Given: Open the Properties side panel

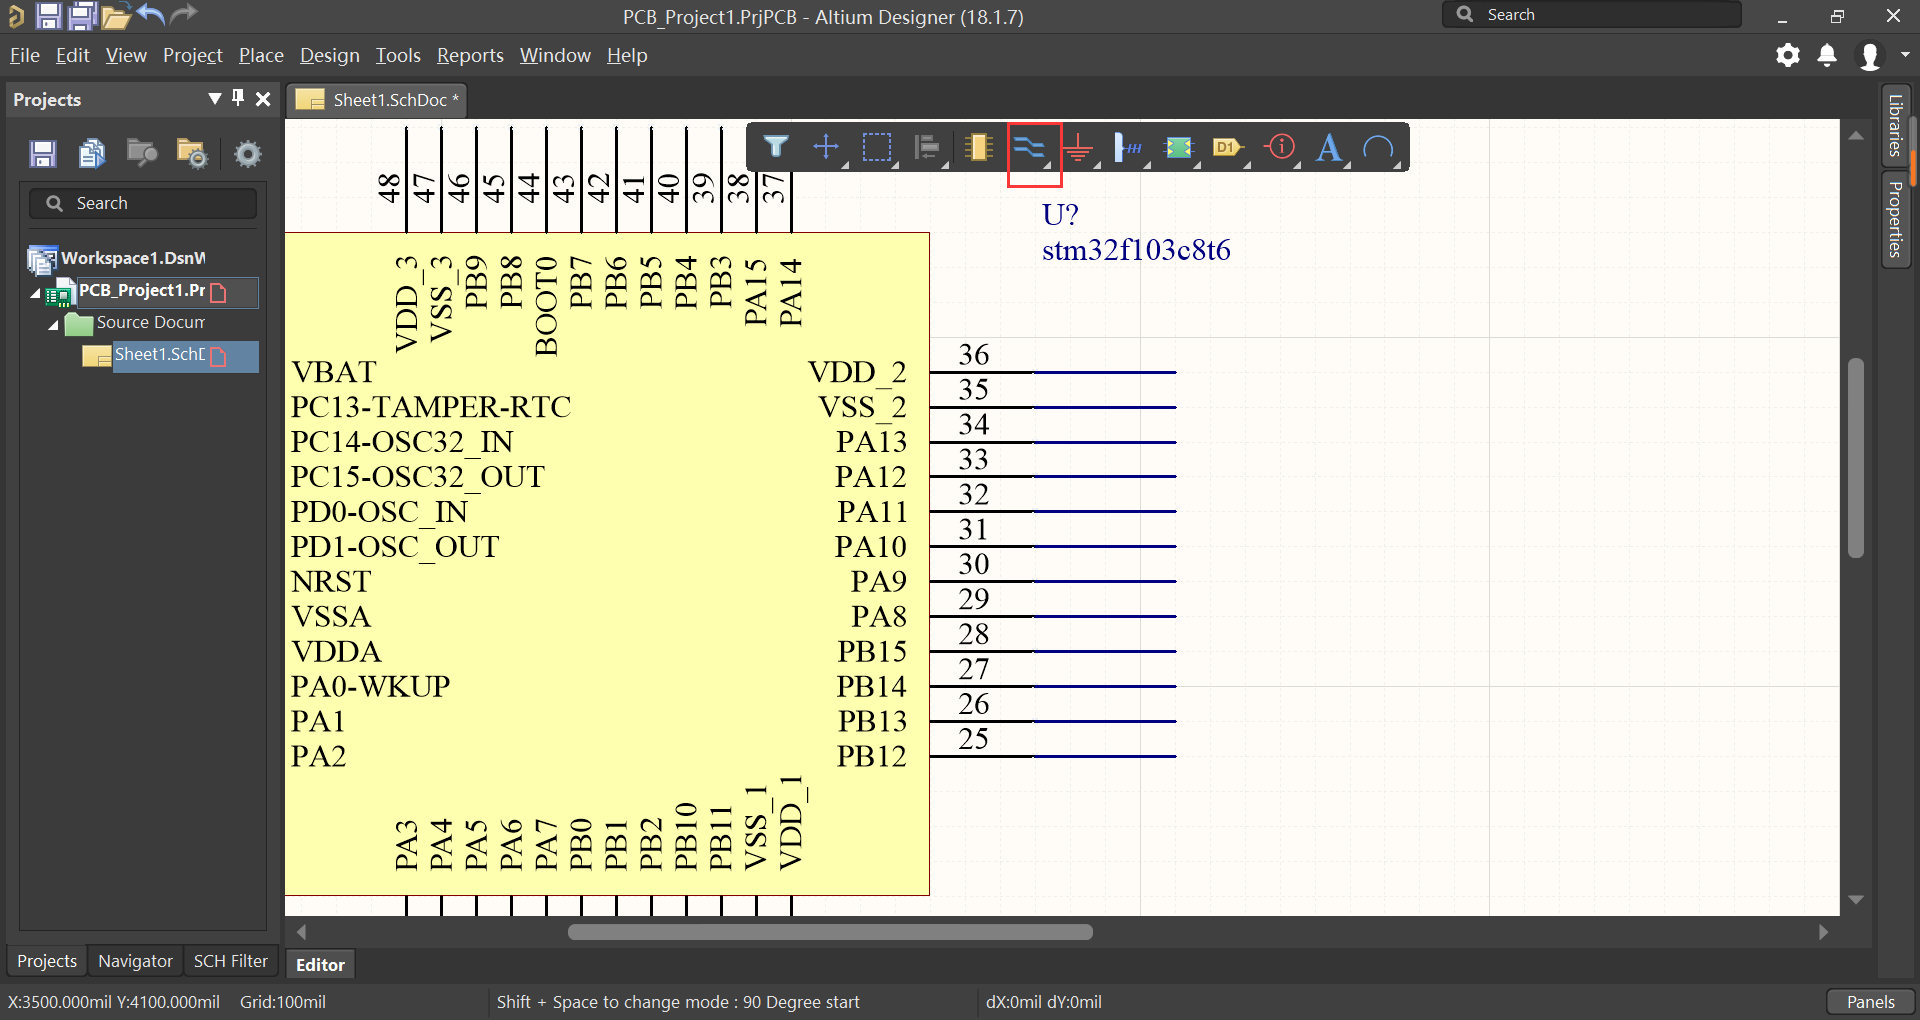Looking at the screenshot, I should click(x=1895, y=219).
